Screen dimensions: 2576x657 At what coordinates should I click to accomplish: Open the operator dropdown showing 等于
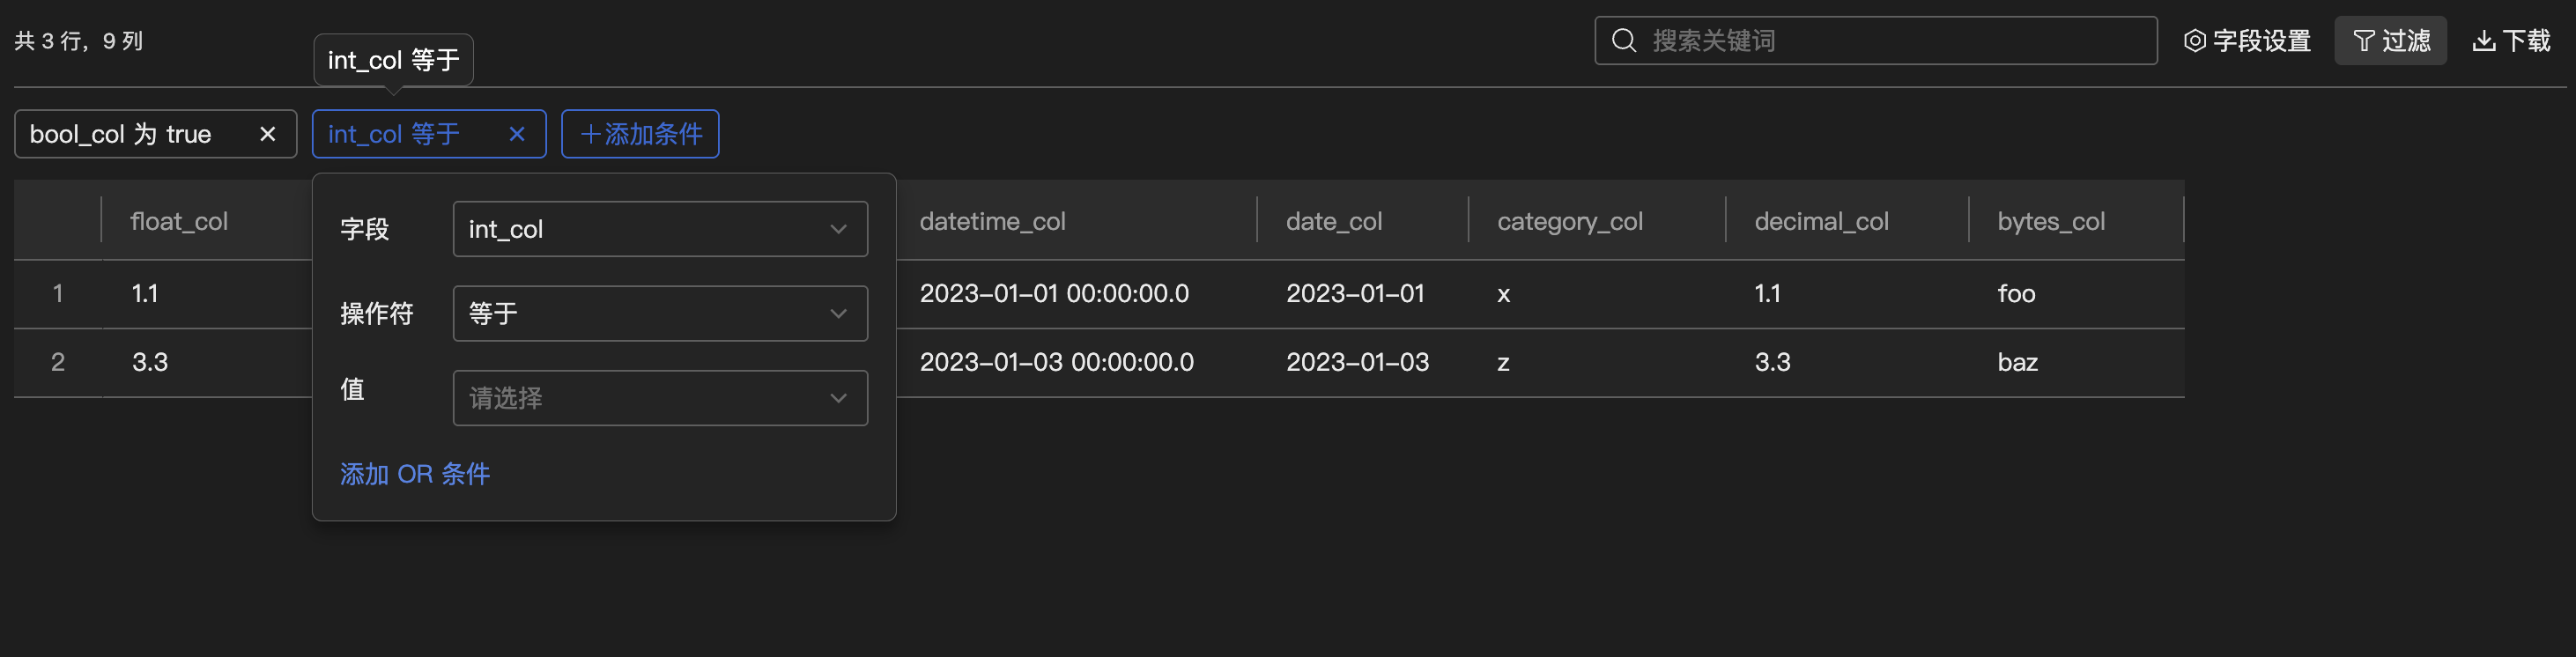660,314
